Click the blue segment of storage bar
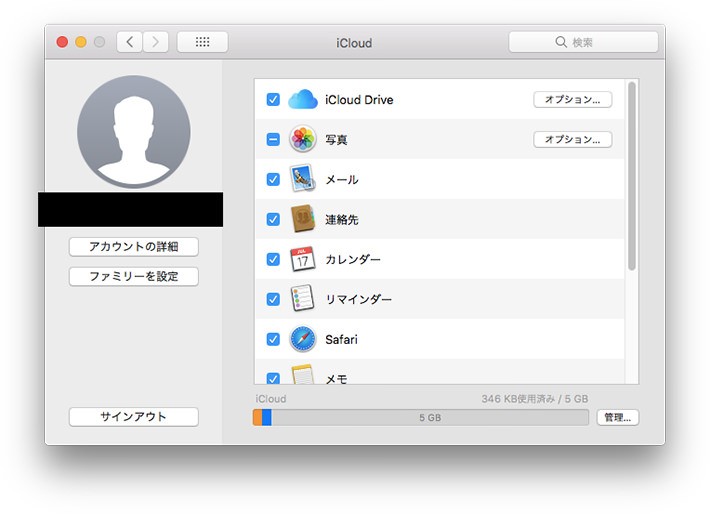This screenshot has height=514, width=710. point(267,417)
